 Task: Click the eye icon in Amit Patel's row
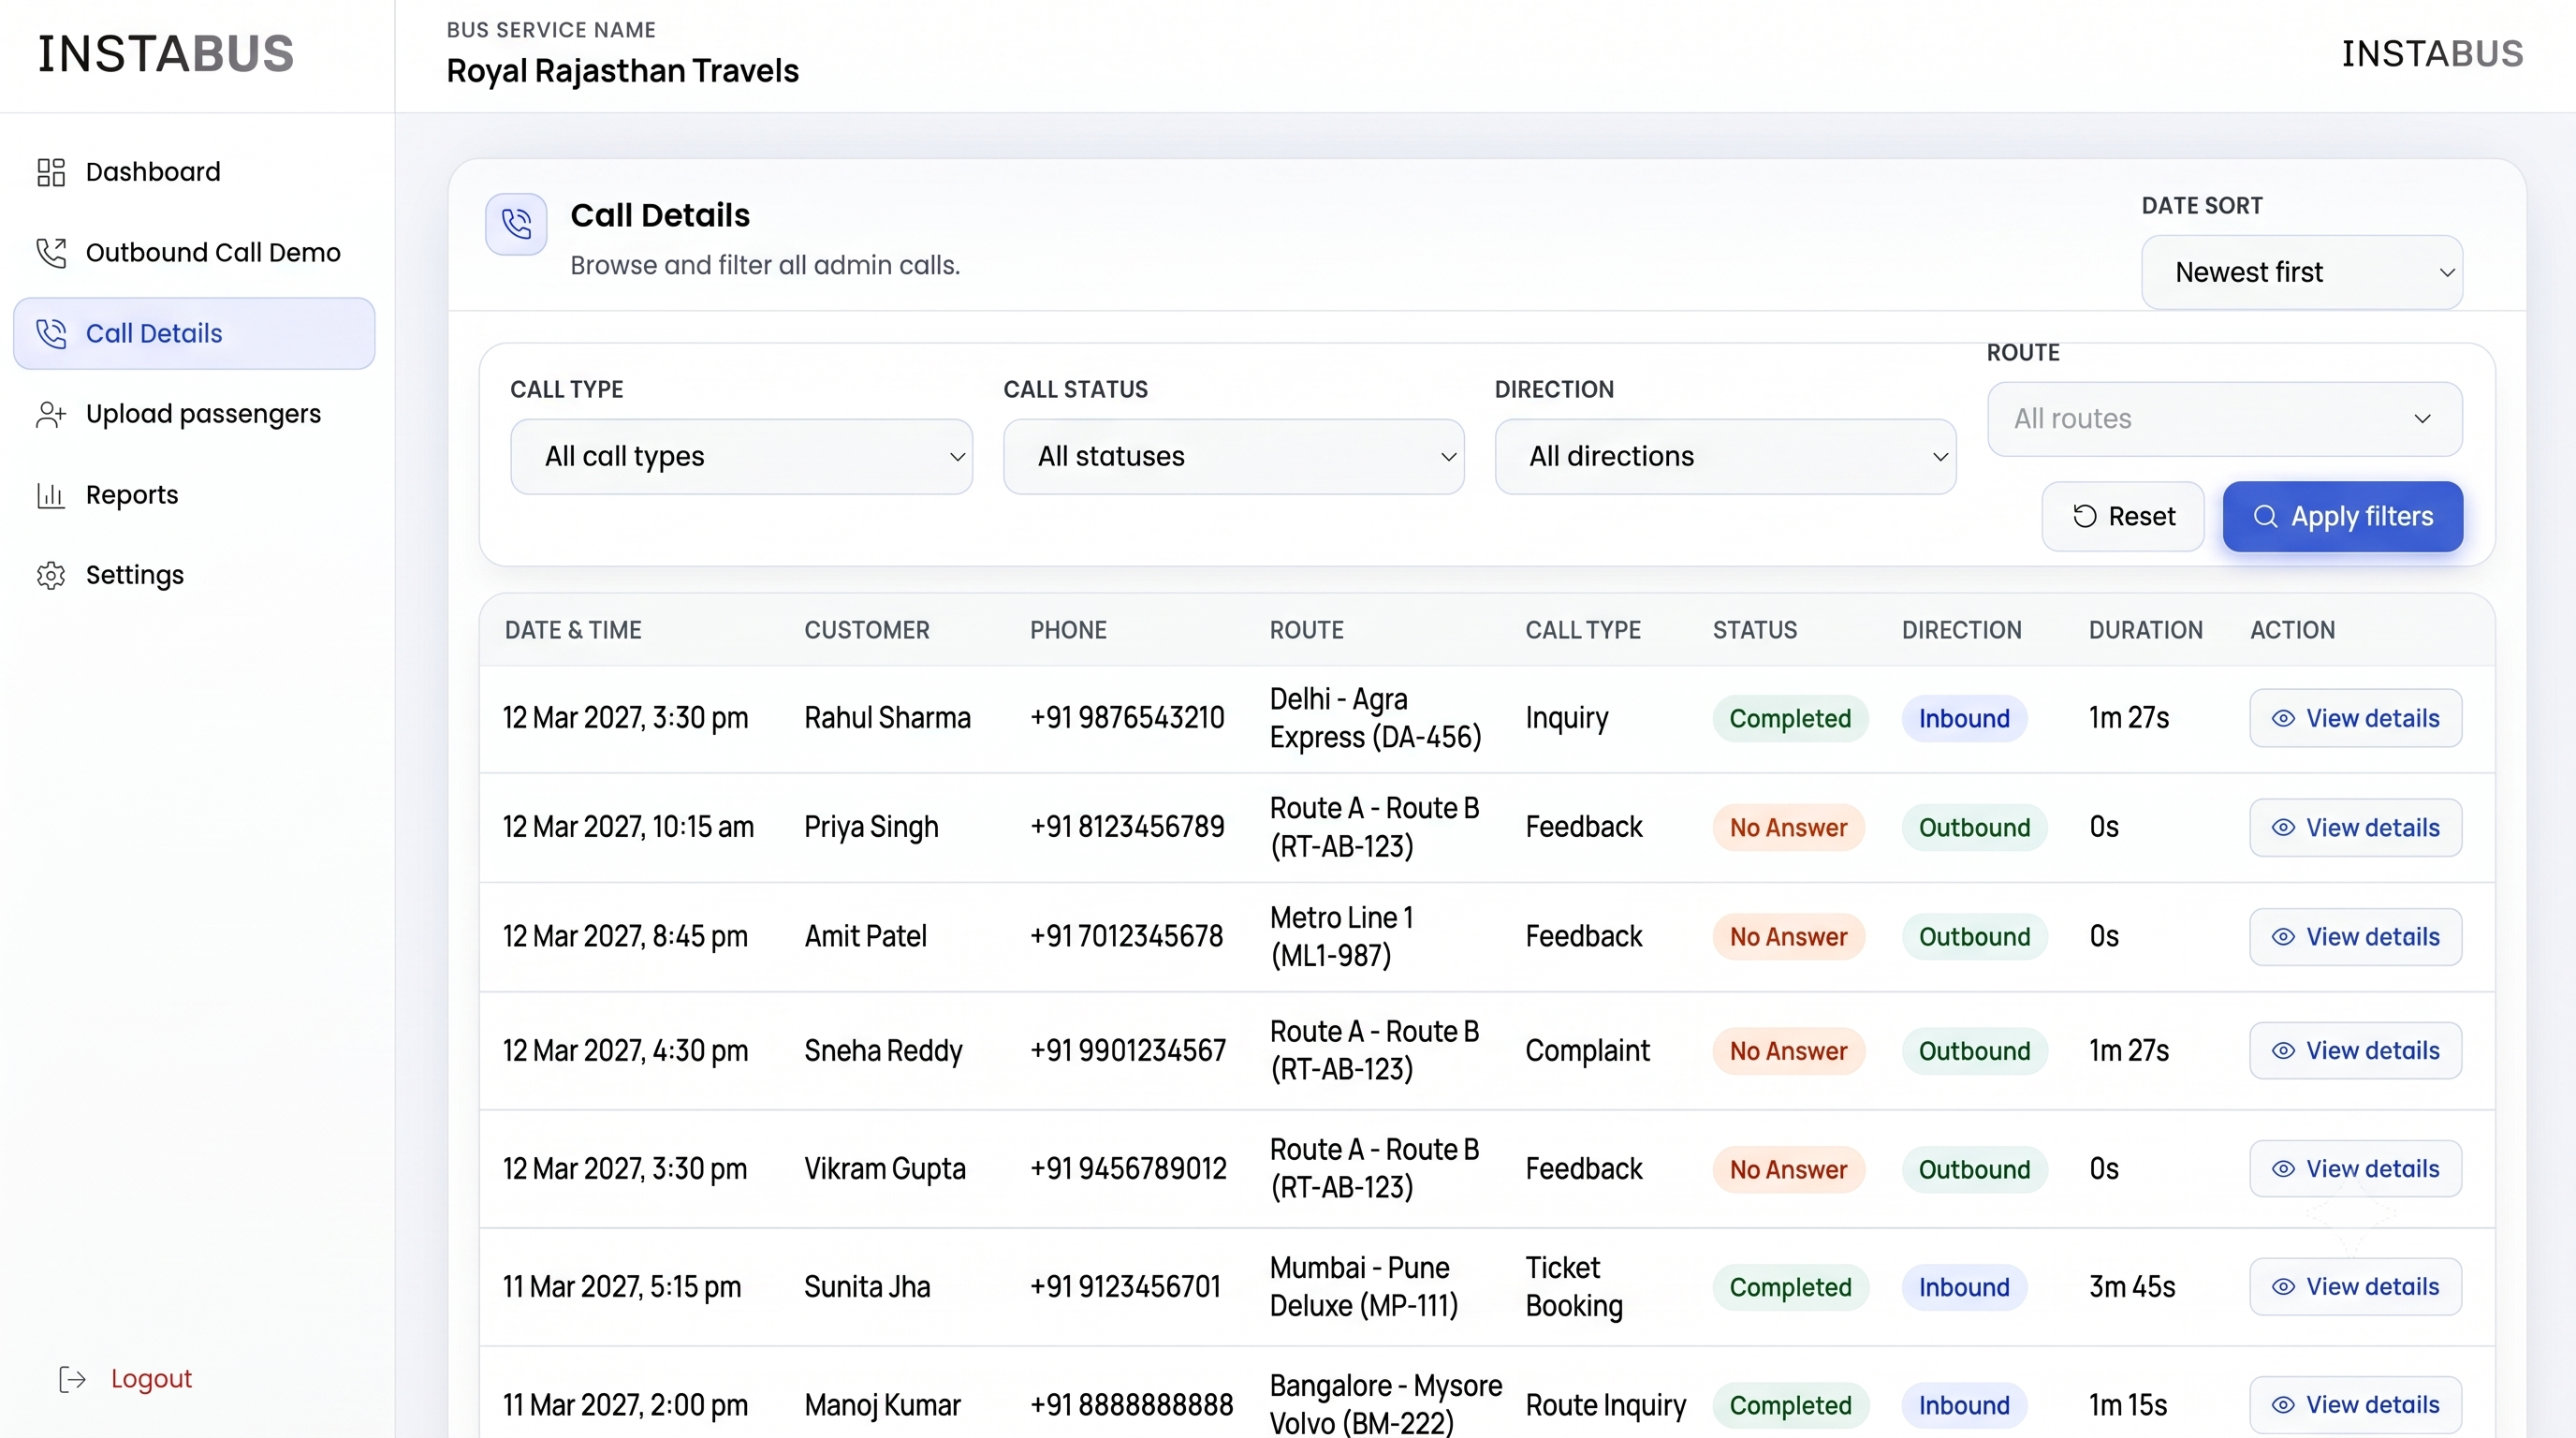pyautogui.click(x=2283, y=937)
